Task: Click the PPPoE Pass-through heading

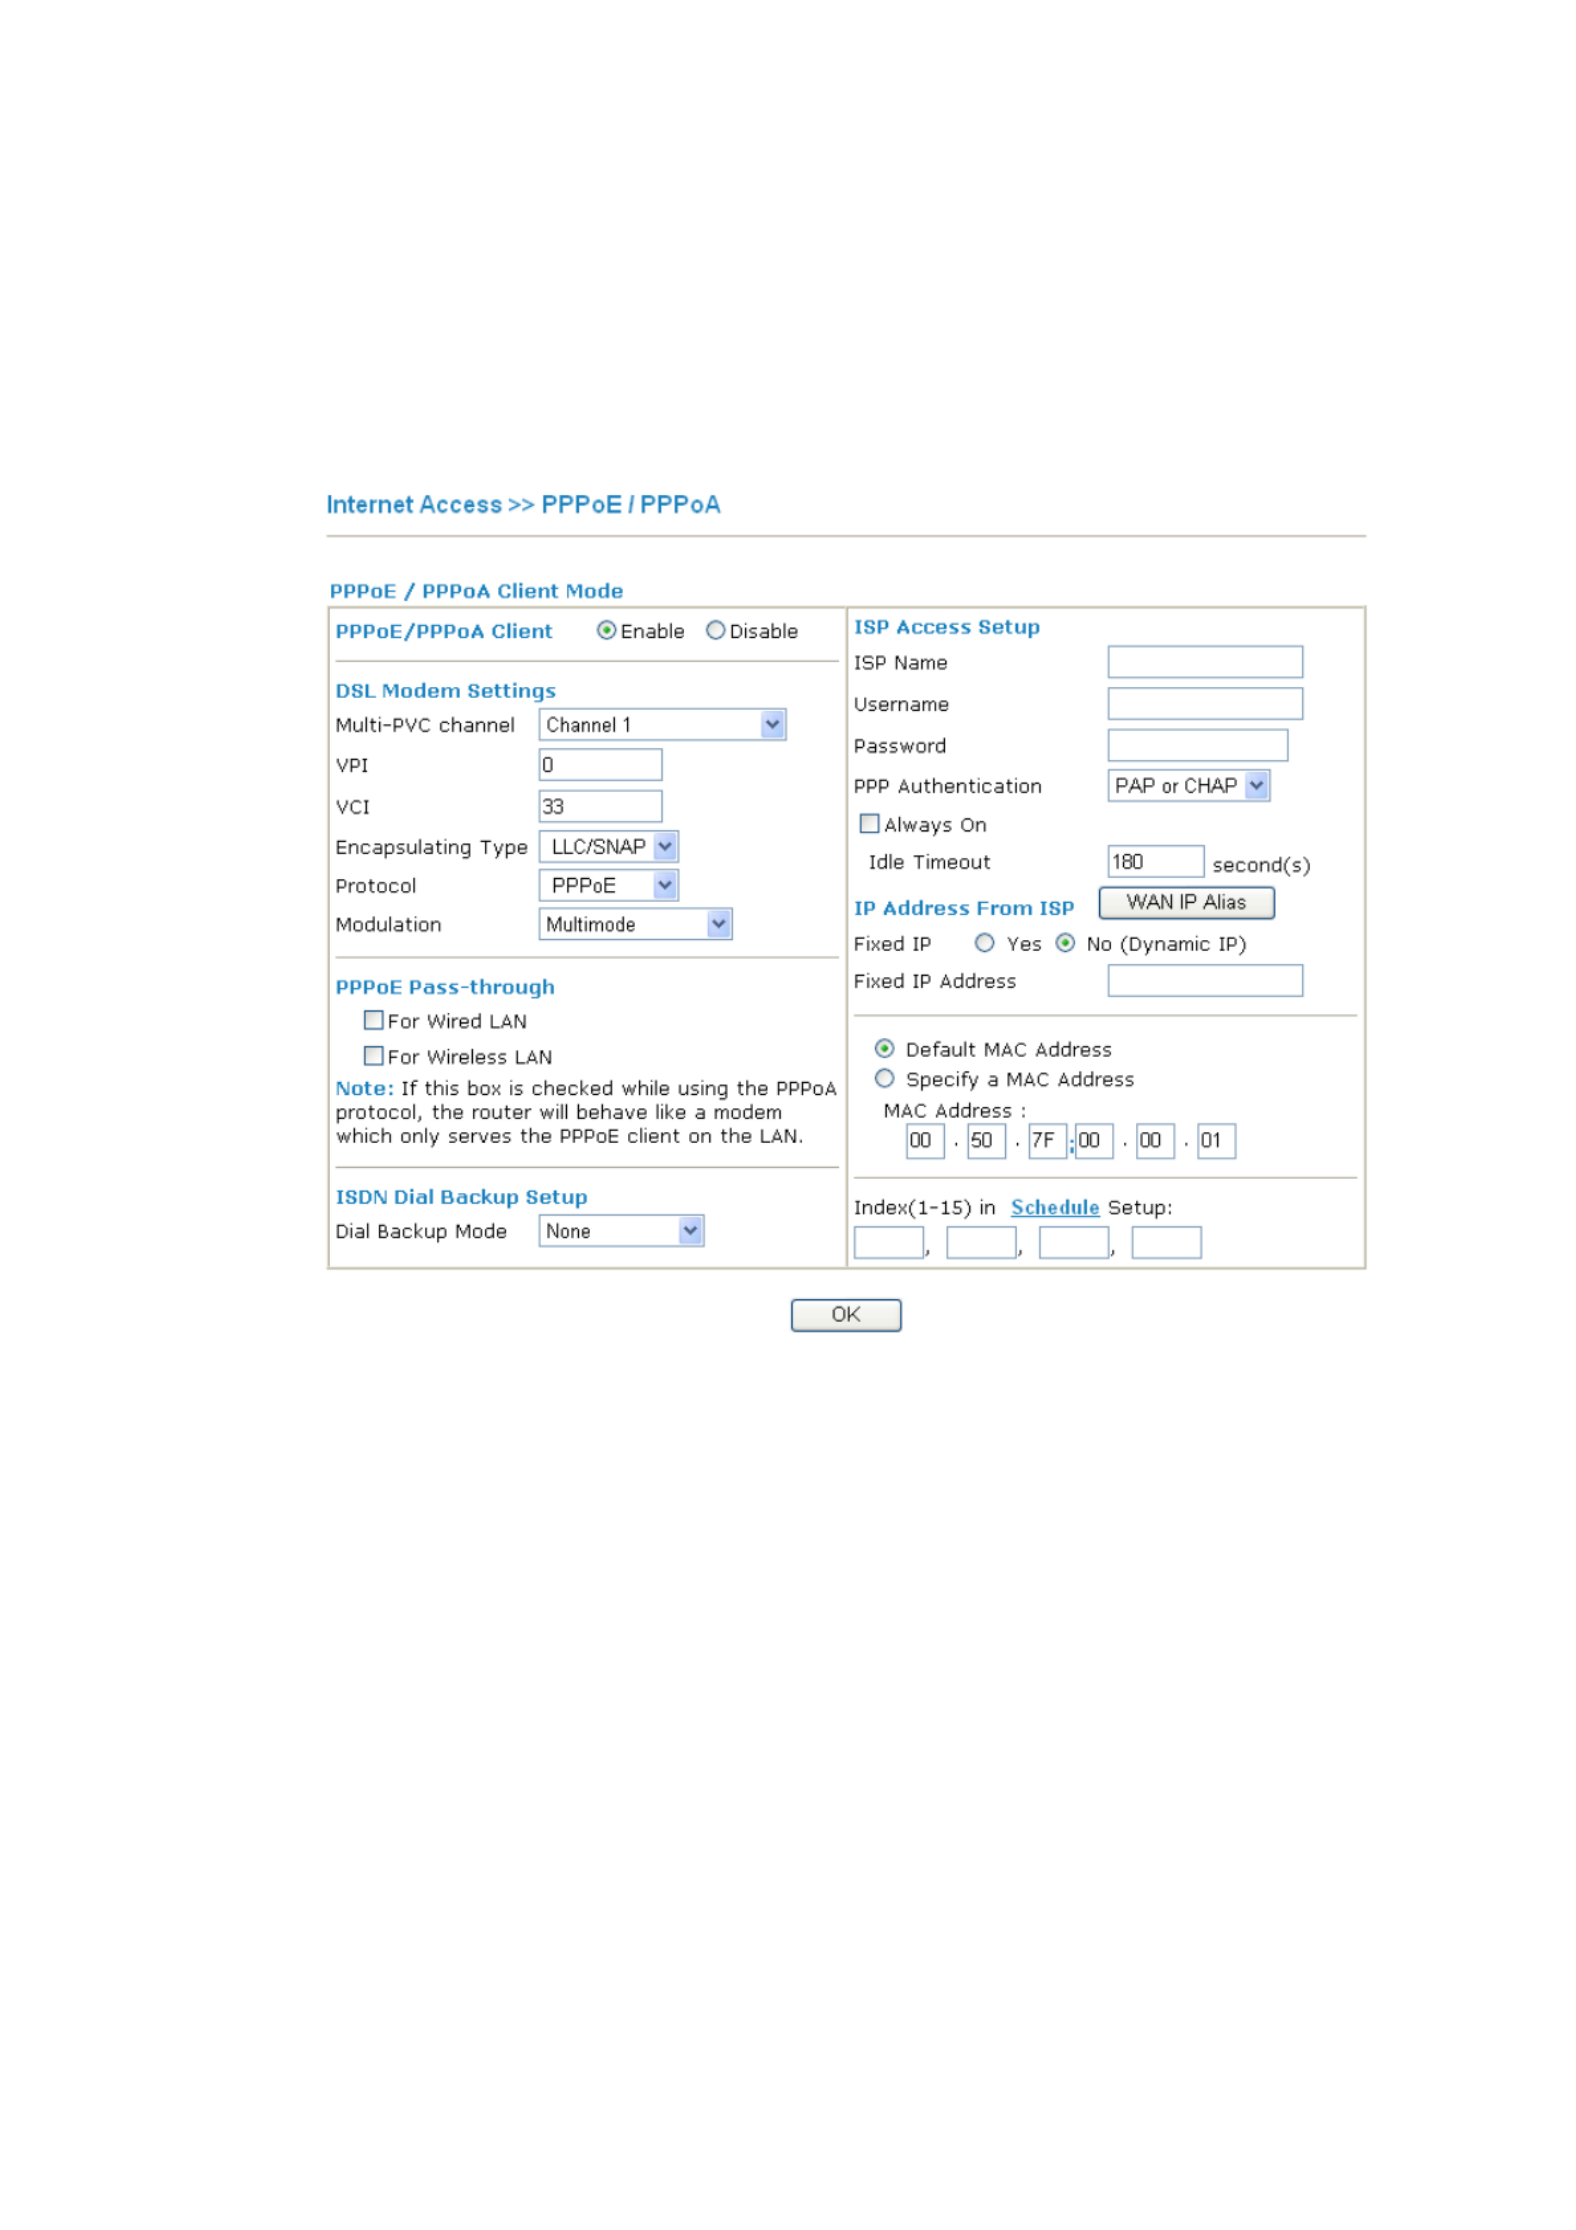Action: (x=445, y=986)
